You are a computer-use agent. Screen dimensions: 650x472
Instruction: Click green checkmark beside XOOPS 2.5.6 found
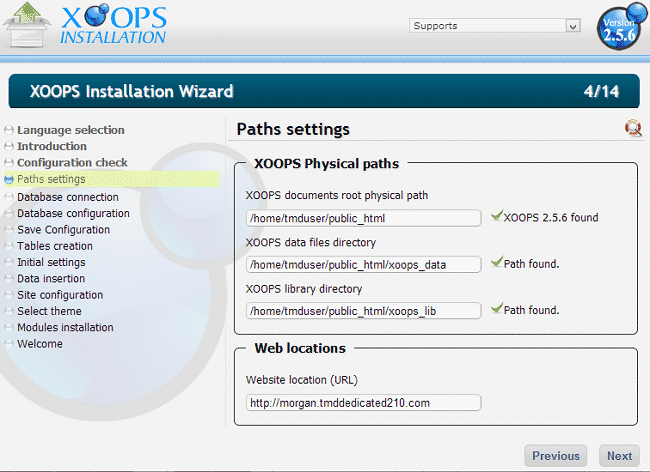pos(496,216)
